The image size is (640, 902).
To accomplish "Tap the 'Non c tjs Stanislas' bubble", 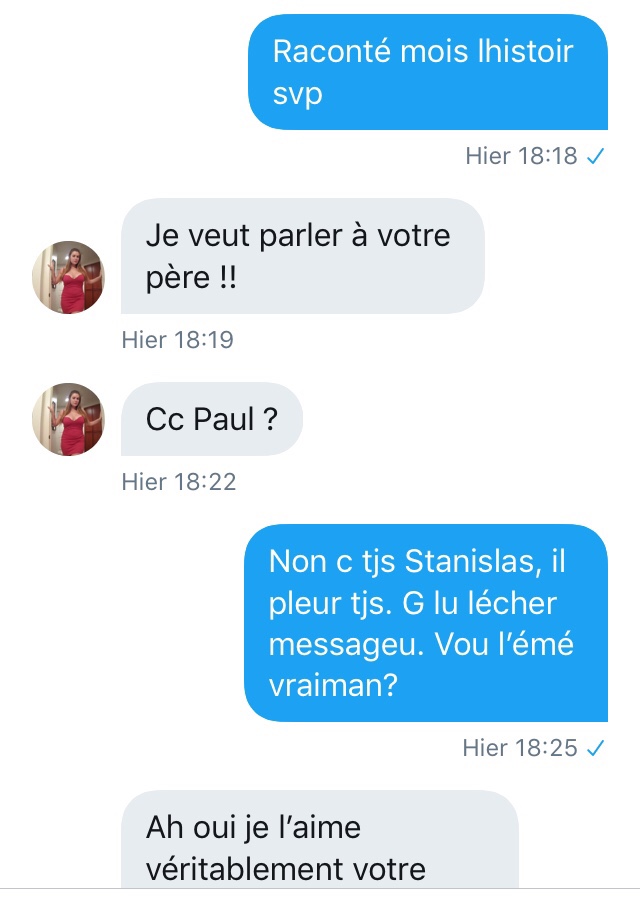I will [426, 622].
